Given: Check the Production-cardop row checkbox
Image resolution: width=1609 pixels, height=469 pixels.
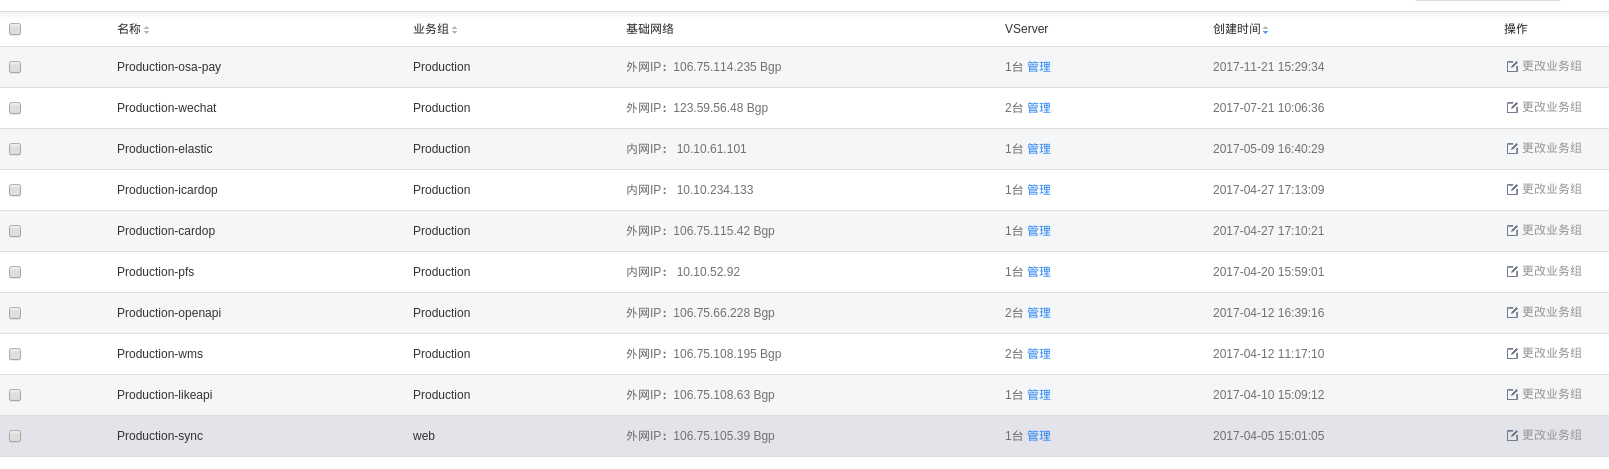Looking at the screenshot, I should coord(15,231).
